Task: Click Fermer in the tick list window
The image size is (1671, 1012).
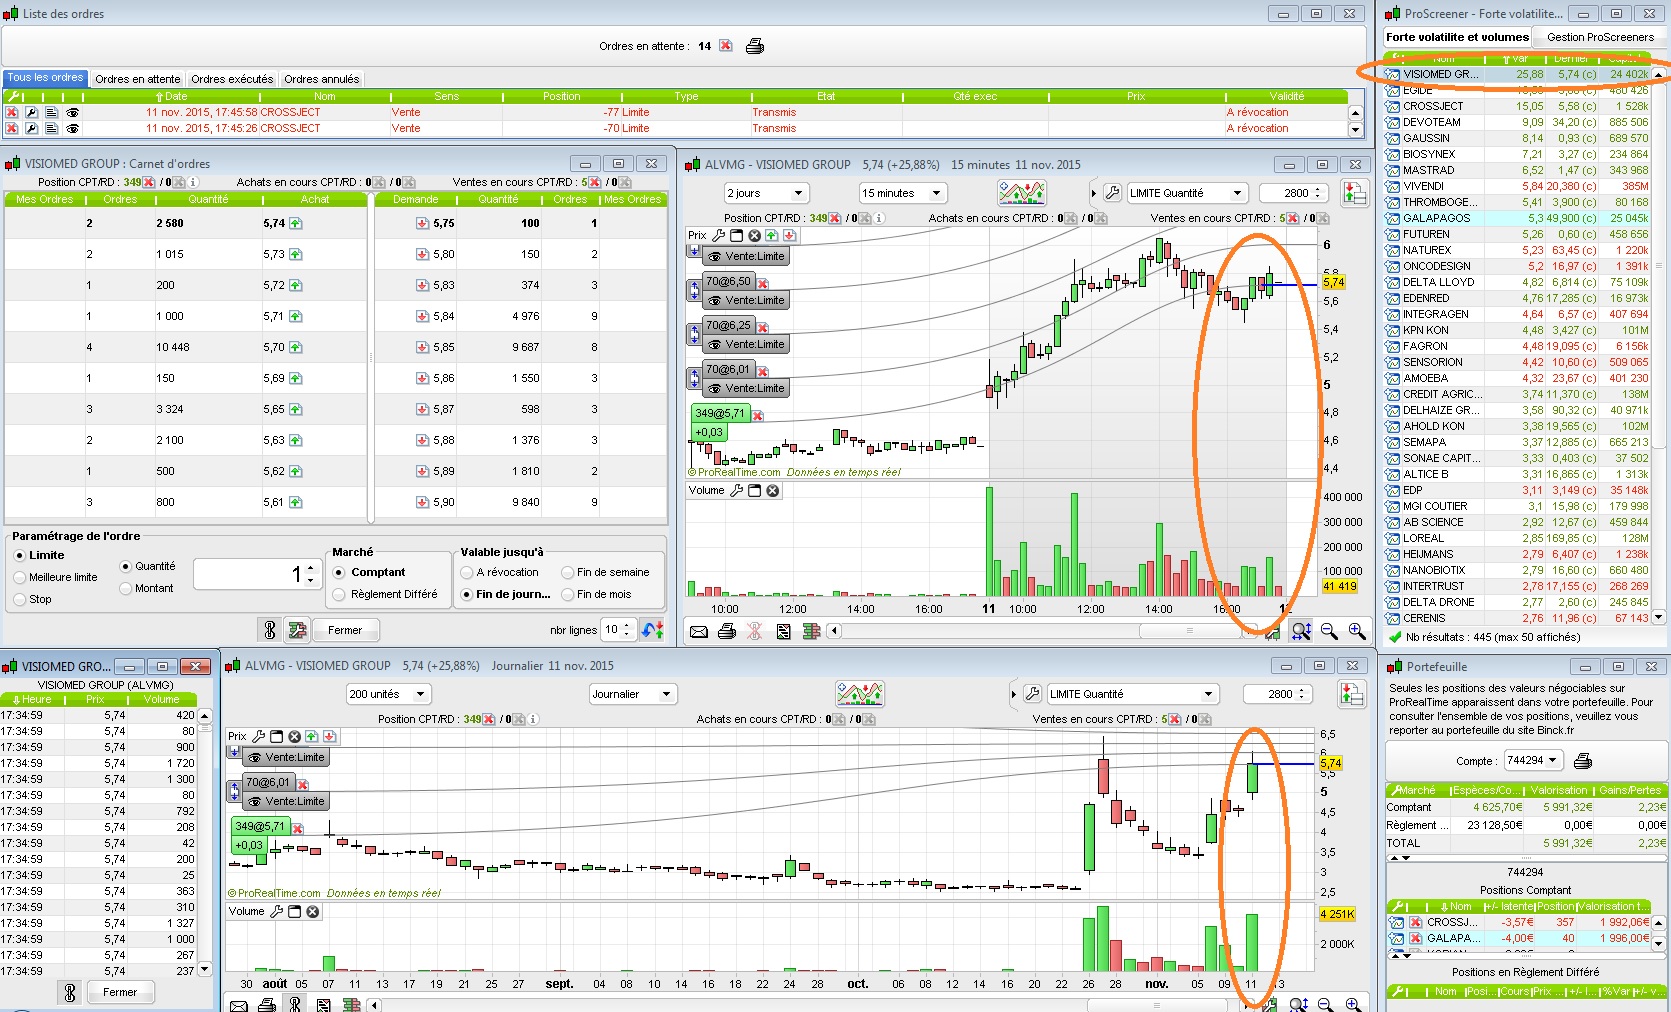Action: (x=120, y=992)
